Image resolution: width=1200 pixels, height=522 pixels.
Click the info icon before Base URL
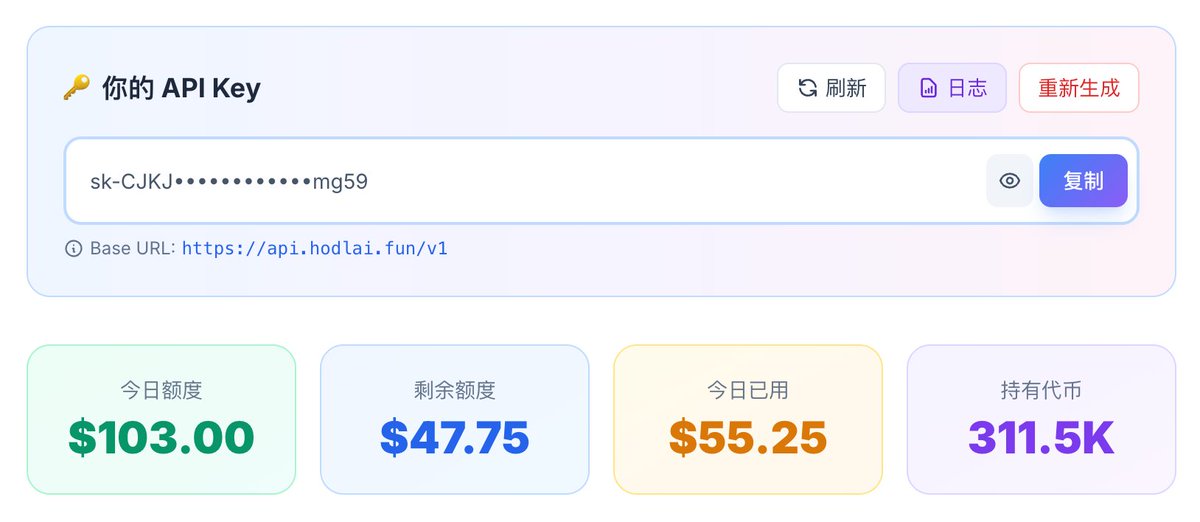point(73,248)
